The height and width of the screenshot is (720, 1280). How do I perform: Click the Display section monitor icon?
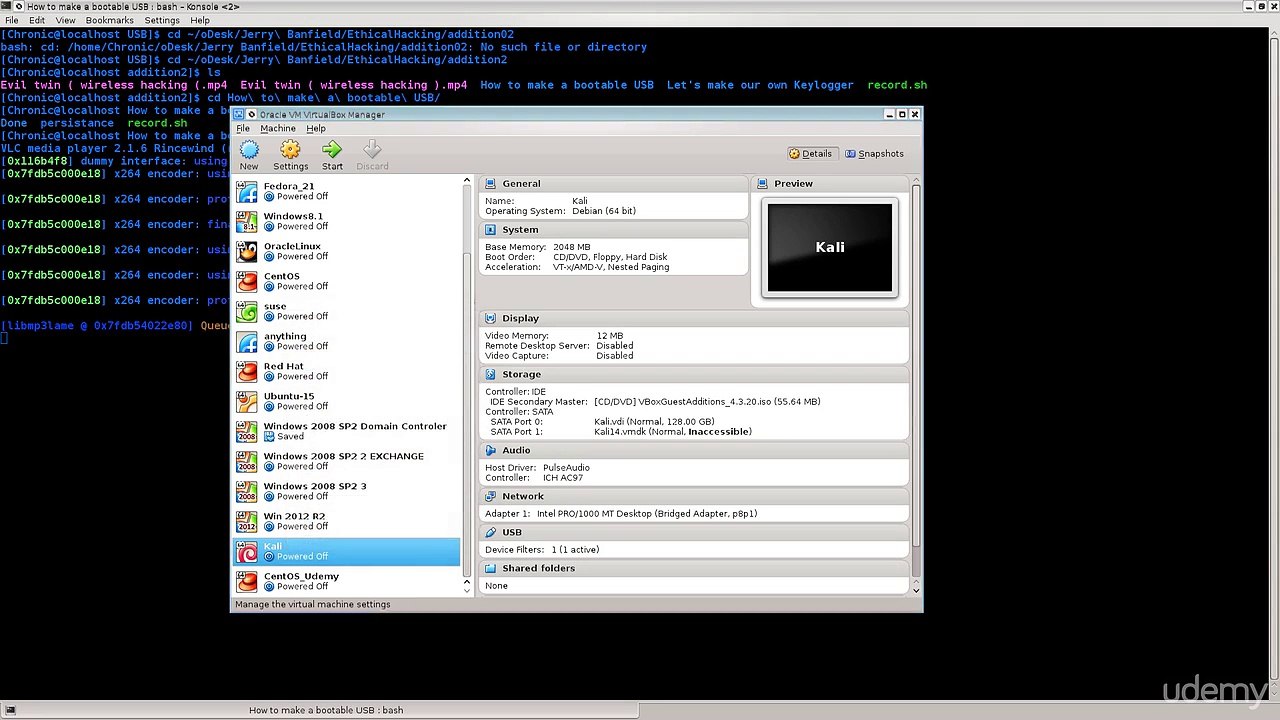coord(490,318)
